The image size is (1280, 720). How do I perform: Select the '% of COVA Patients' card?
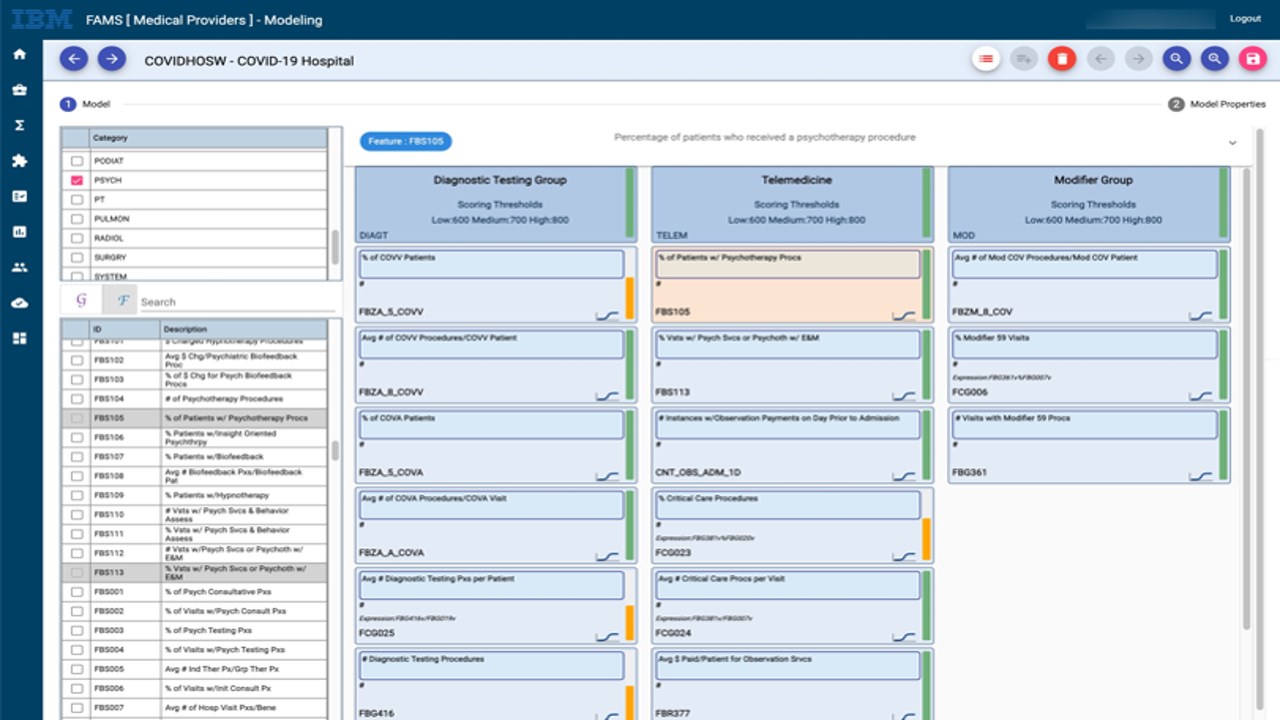click(496, 444)
